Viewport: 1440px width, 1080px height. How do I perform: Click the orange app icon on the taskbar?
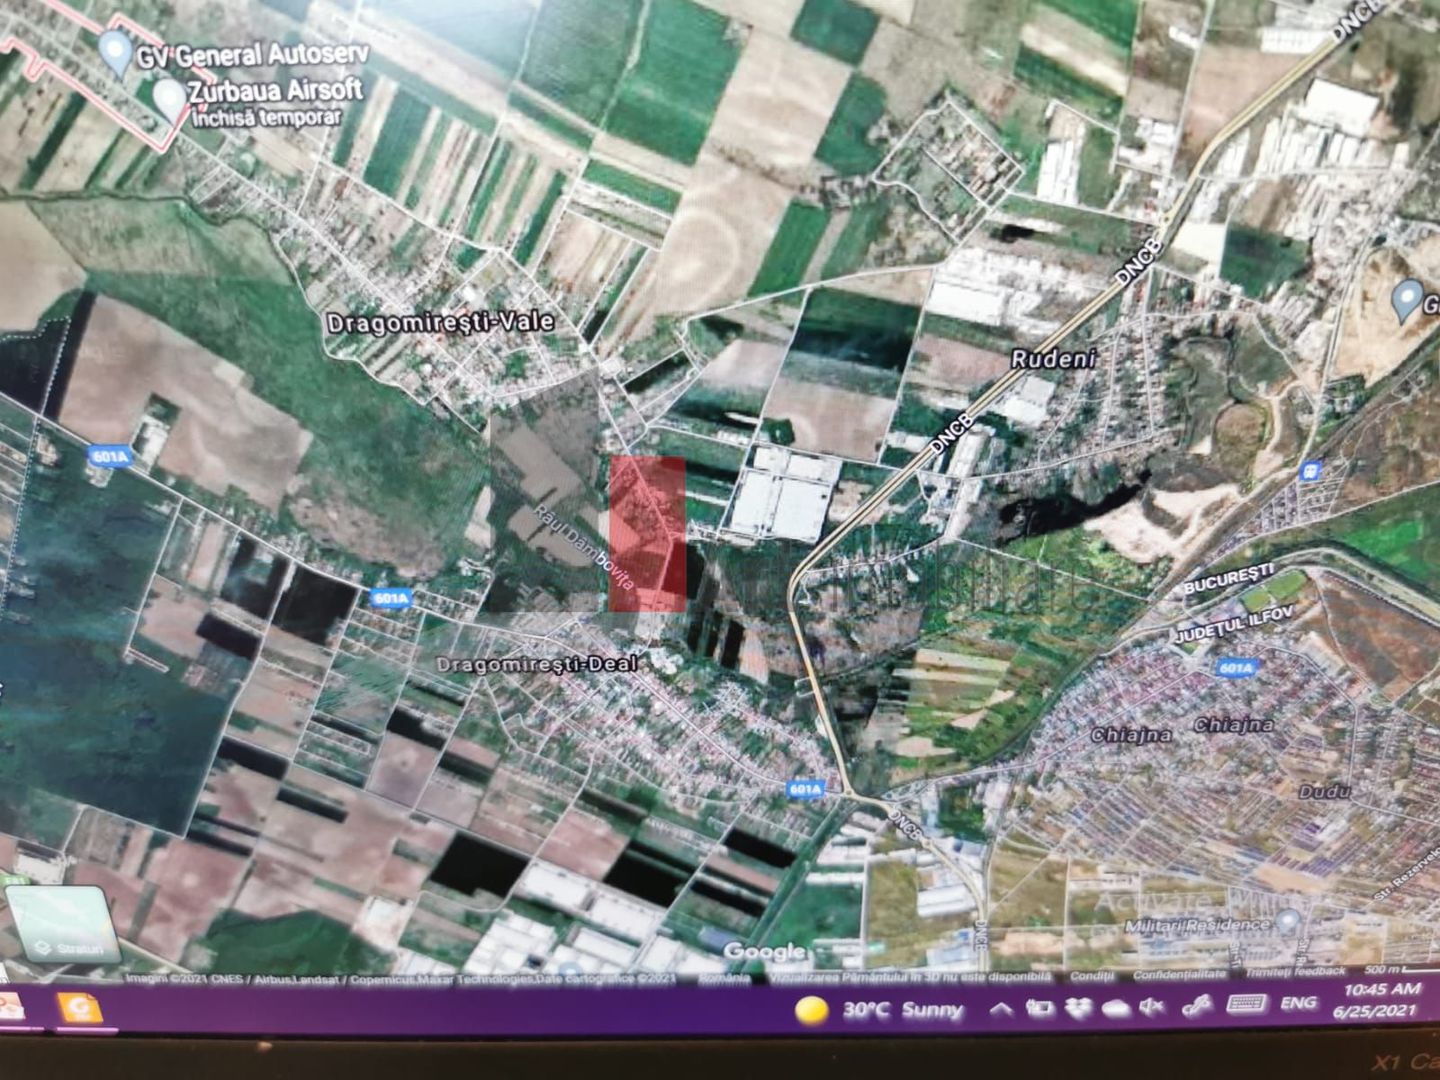[80, 1008]
